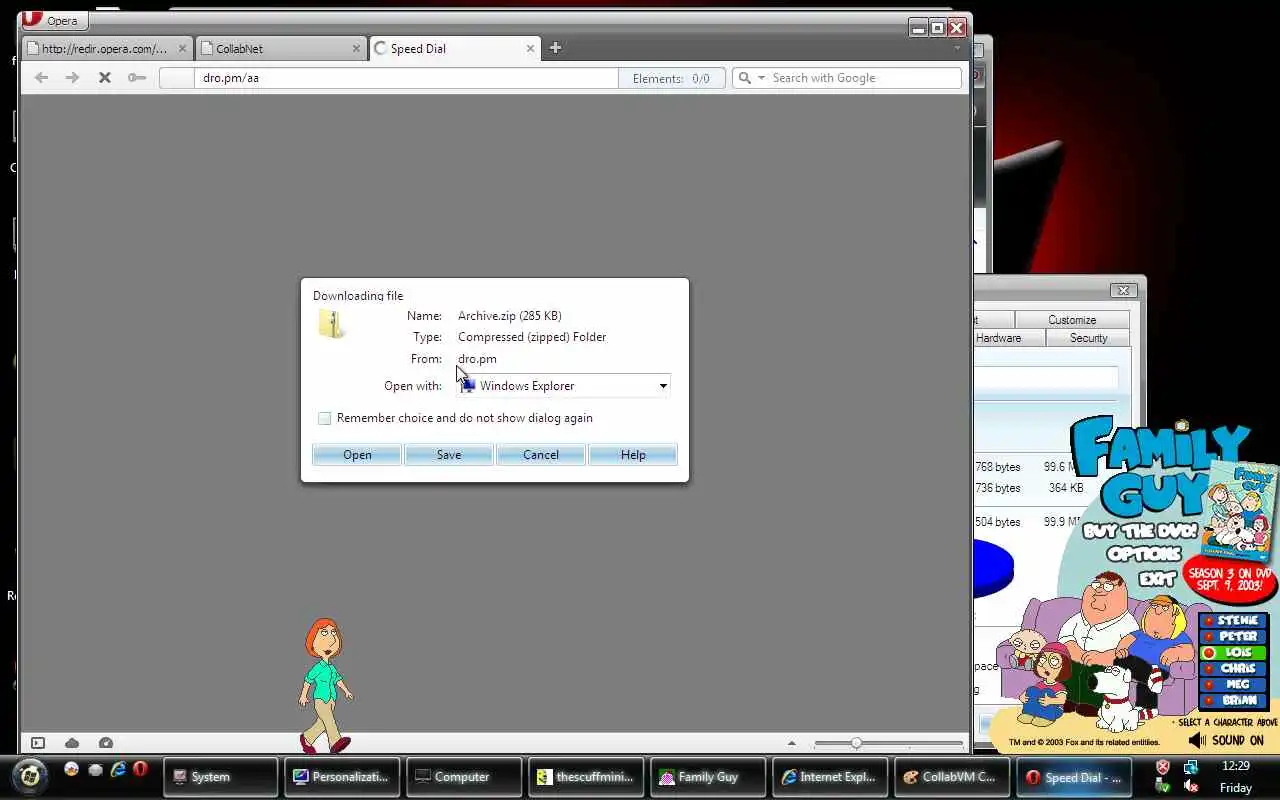Click the zipped folder icon in dialog

(x=332, y=323)
